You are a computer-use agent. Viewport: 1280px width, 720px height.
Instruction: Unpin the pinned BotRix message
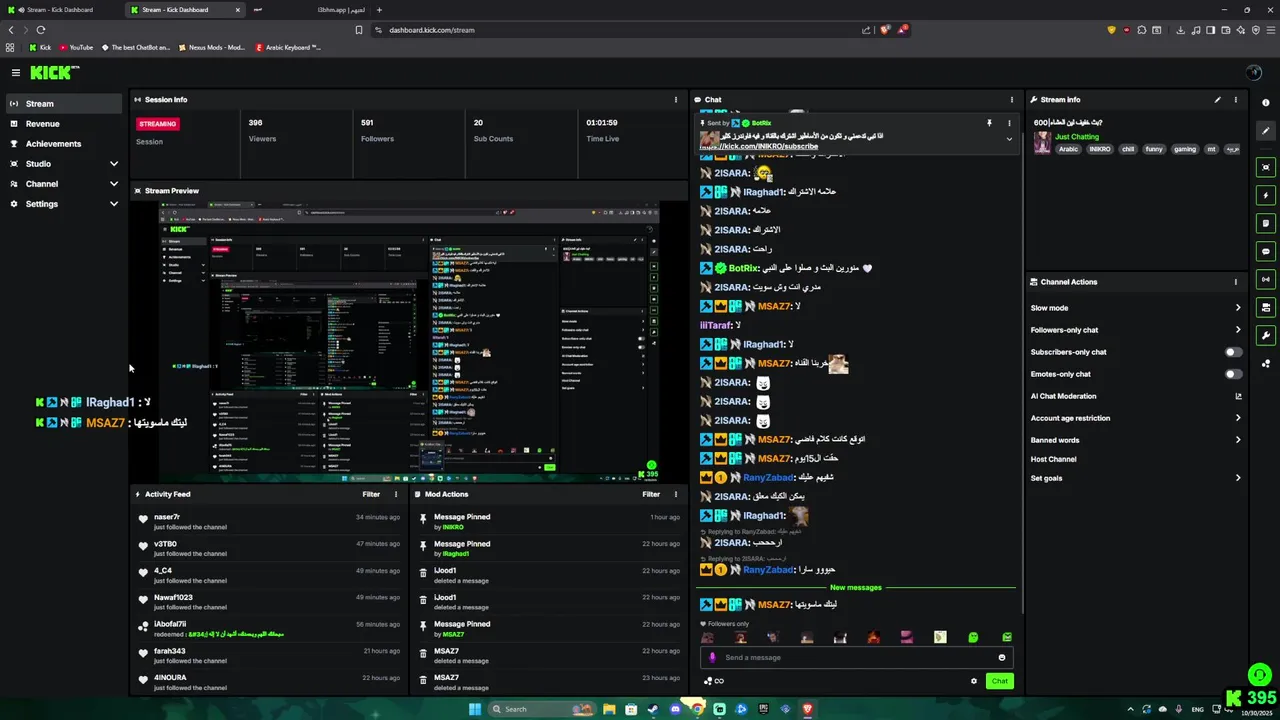(989, 123)
